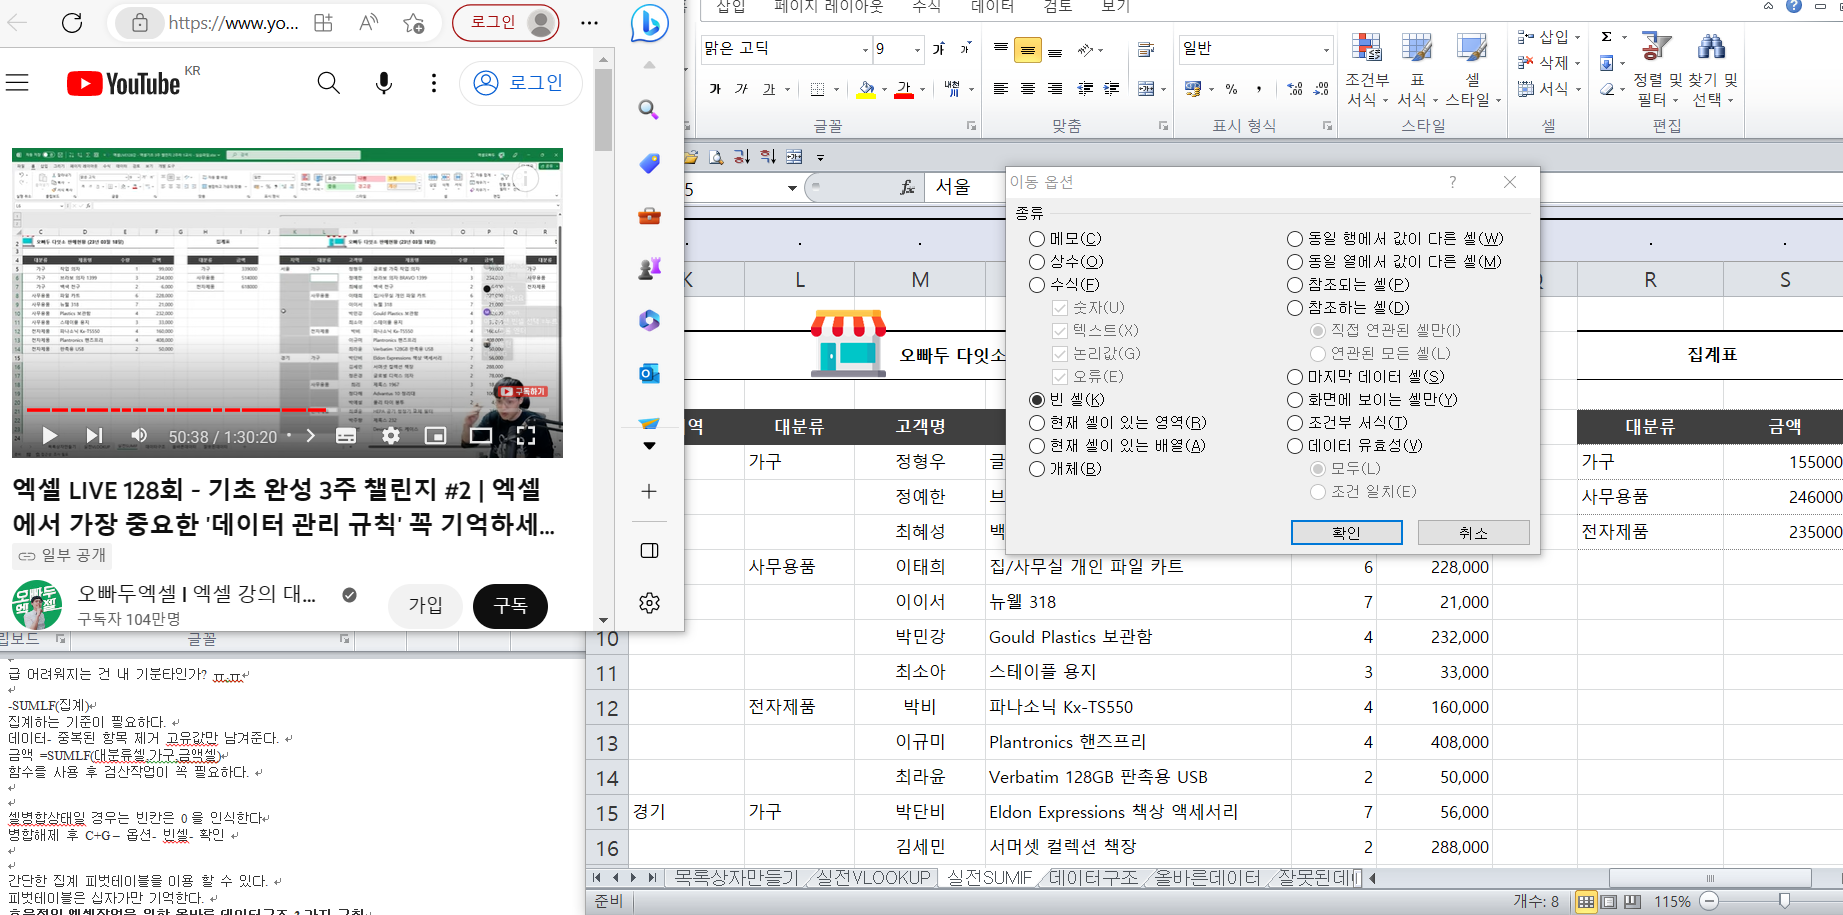Switch to 올바른데이터 sheet tab
Image resolution: width=1843 pixels, height=915 pixels.
tap(1208, 877)
